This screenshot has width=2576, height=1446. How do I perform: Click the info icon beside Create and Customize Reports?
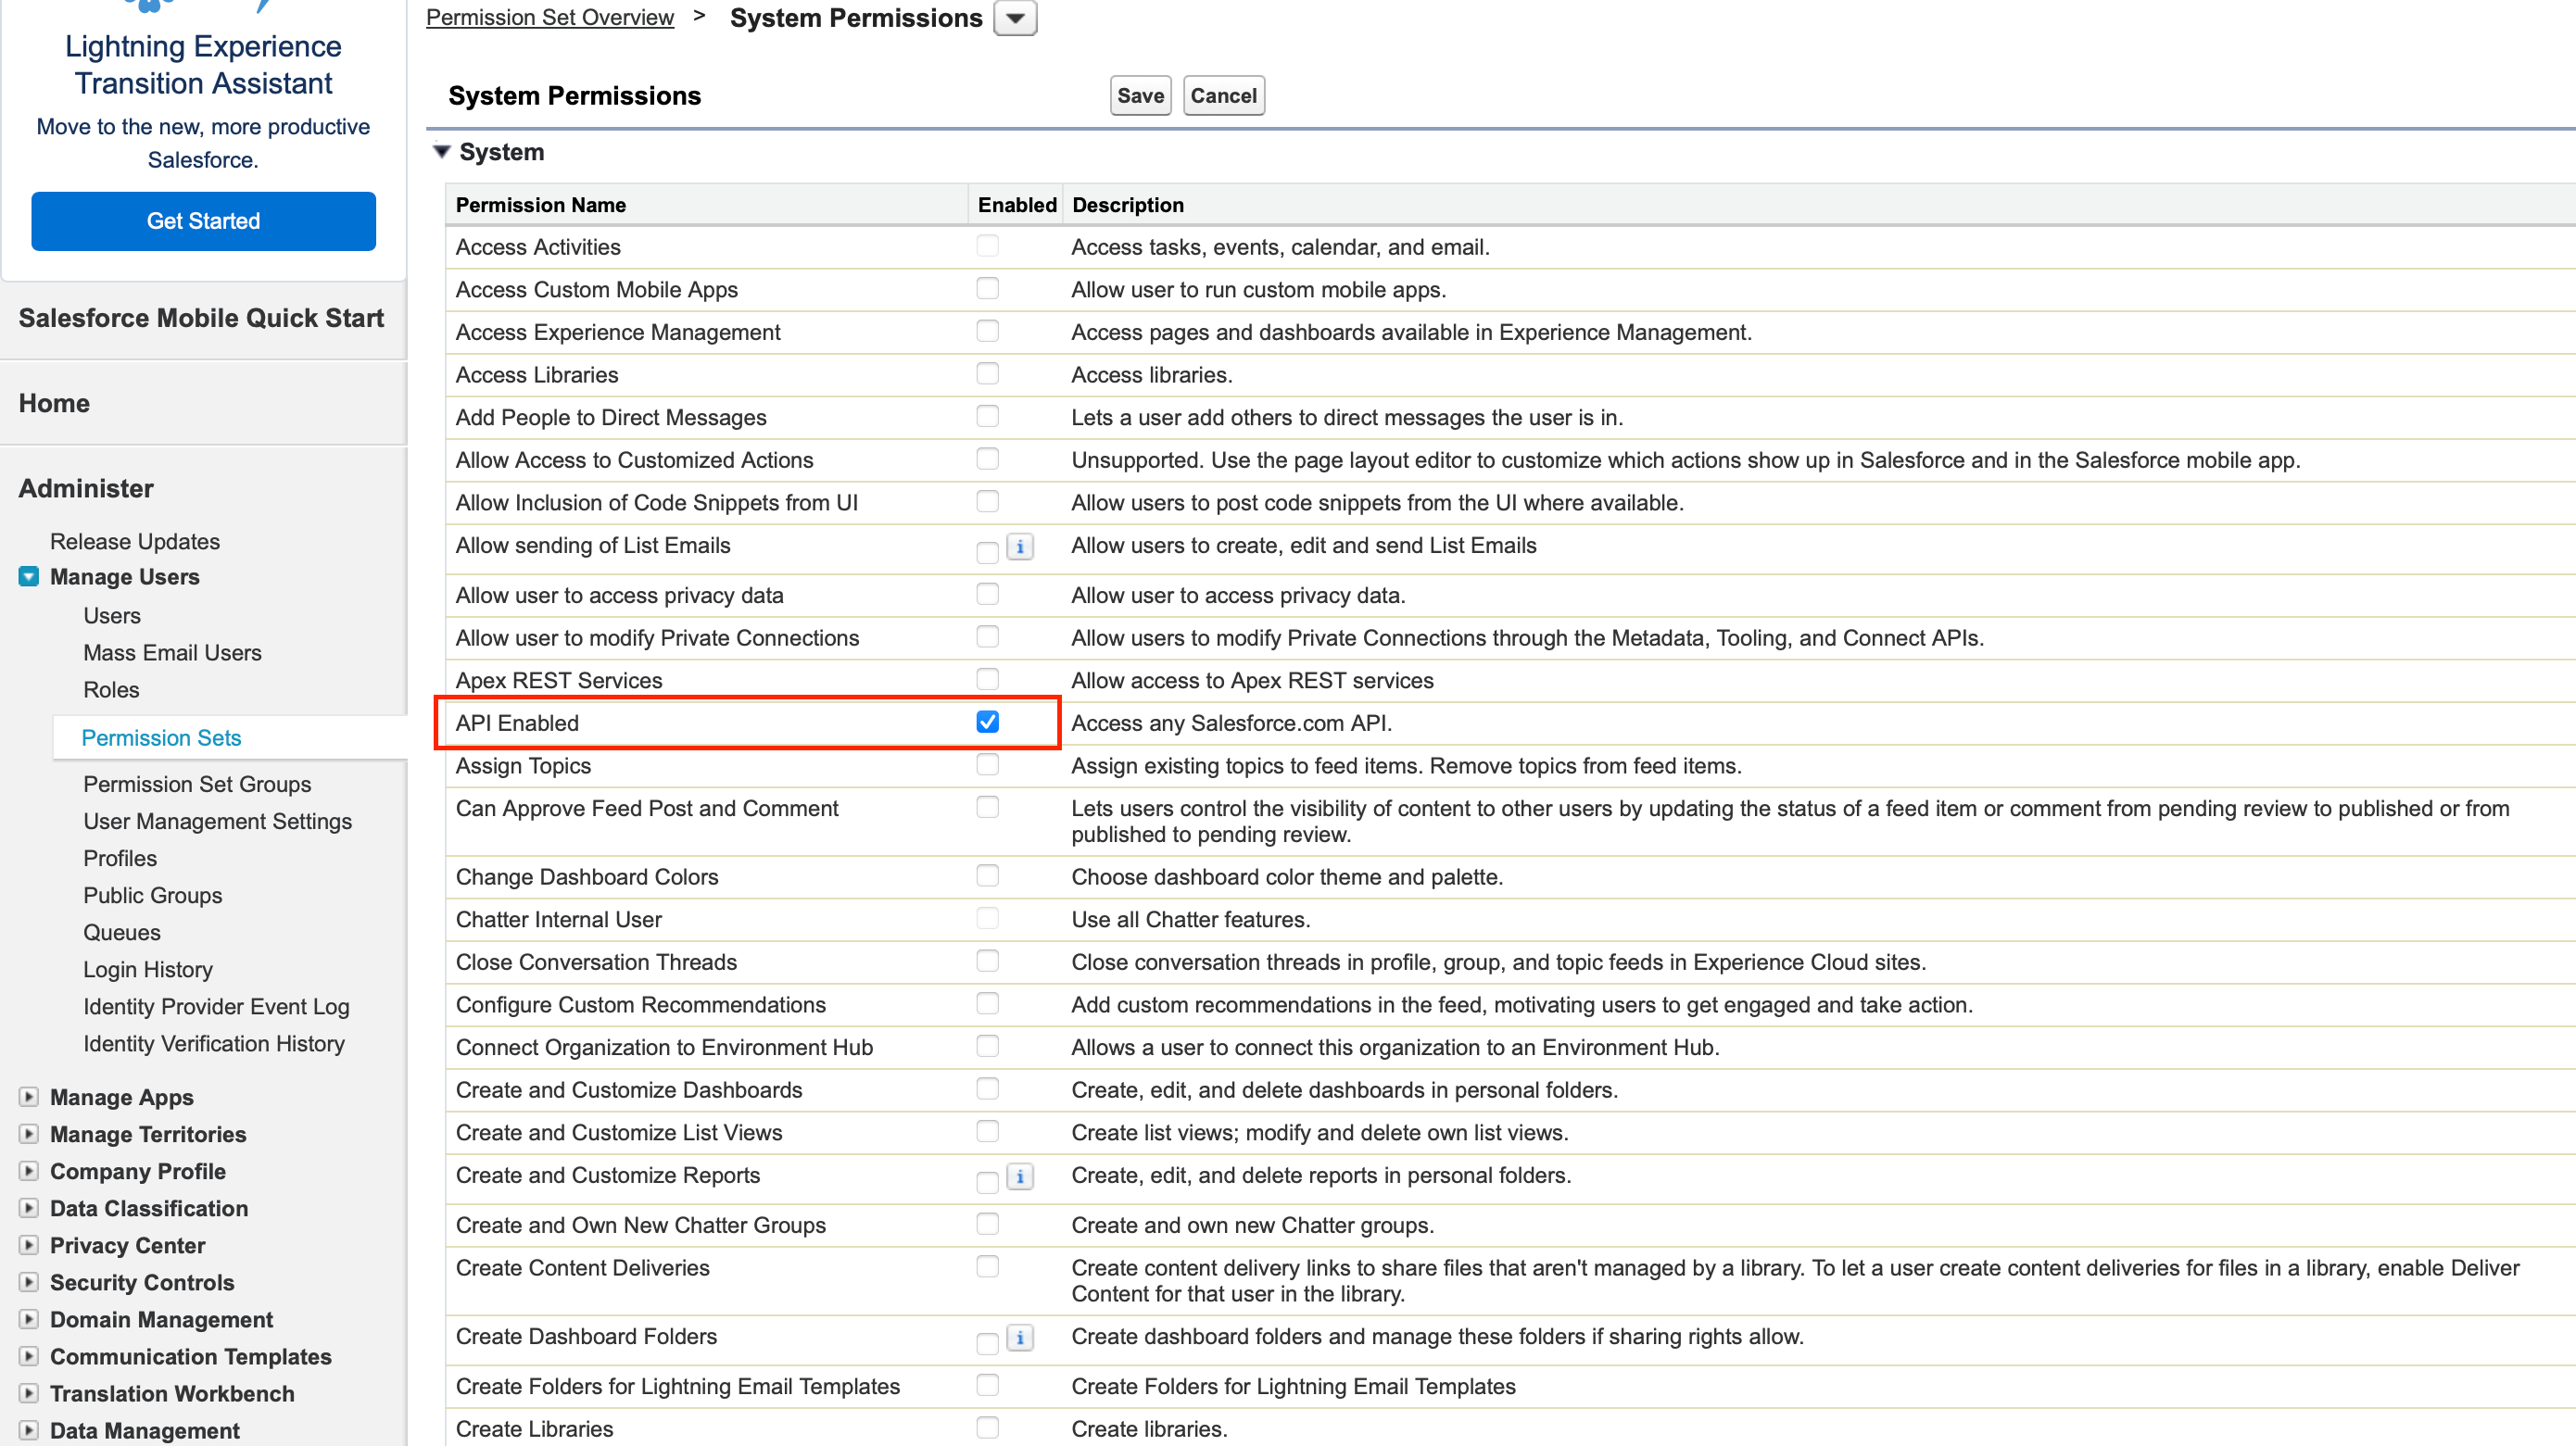point(1020,1177)
